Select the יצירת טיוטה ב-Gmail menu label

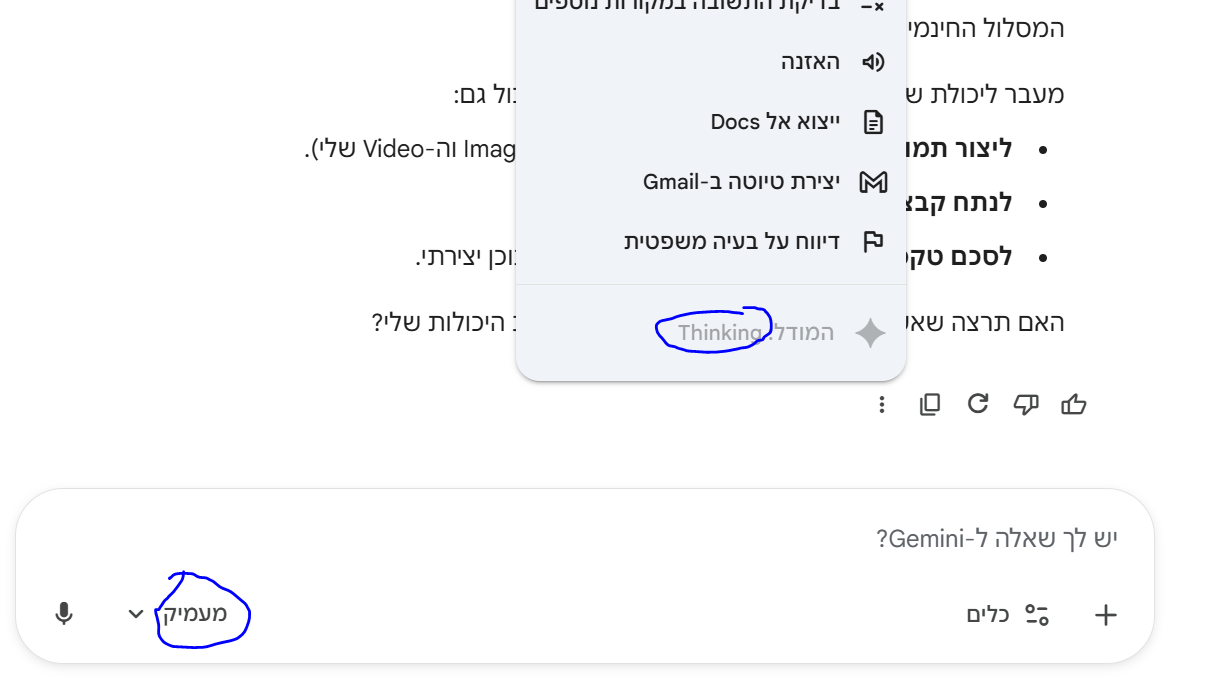pos(741,182)
